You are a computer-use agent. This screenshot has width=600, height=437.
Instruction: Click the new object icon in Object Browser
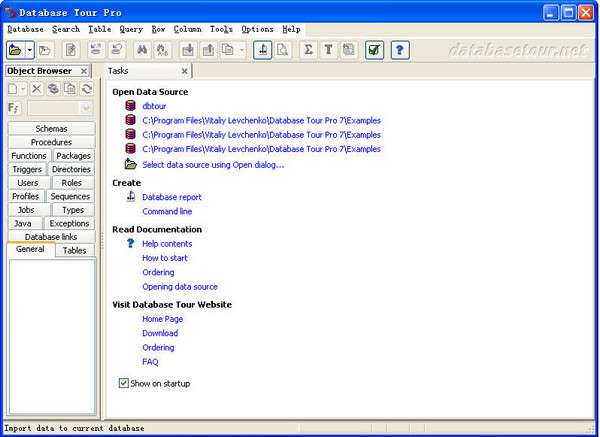click(x=13, y=89)
